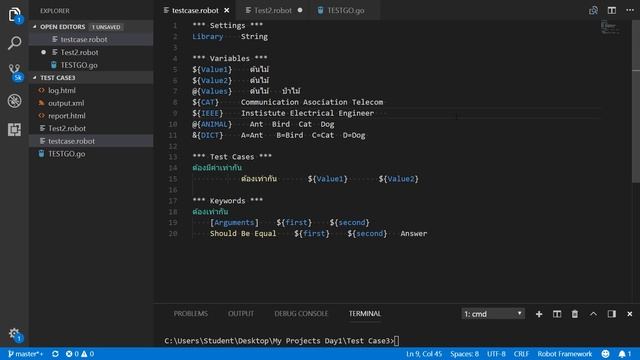This screenshot has height=360, width=640.
Task: Open the Extensions view icon
Action: 14,129
